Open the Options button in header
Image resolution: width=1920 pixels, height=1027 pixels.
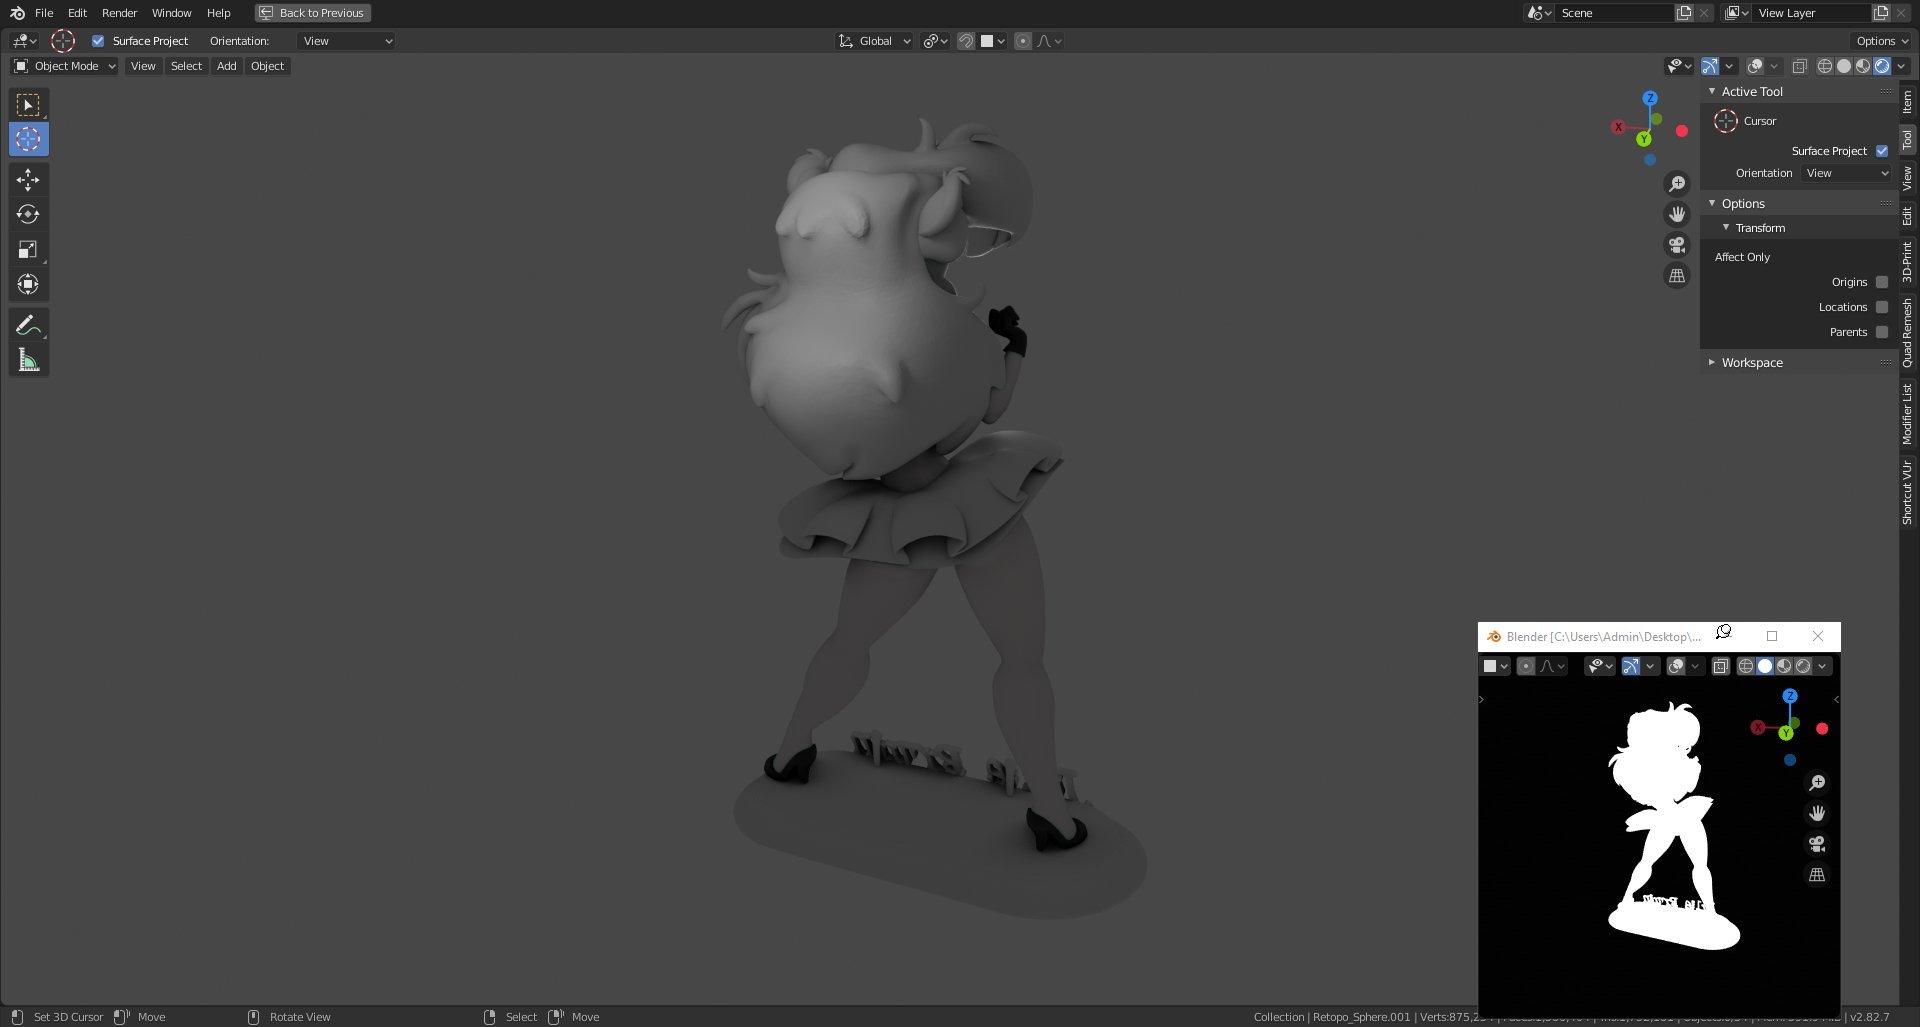click(1881, 41)
